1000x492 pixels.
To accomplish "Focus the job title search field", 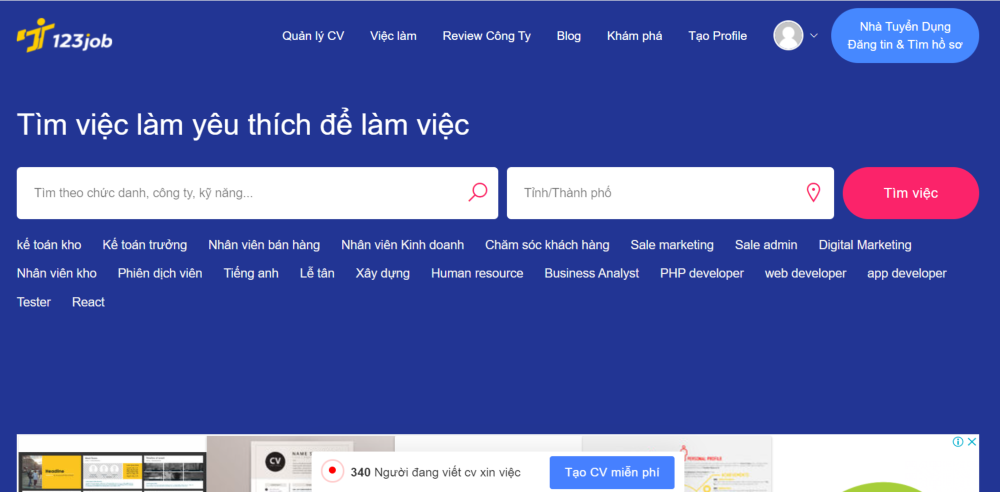I will tap(257, 193).
